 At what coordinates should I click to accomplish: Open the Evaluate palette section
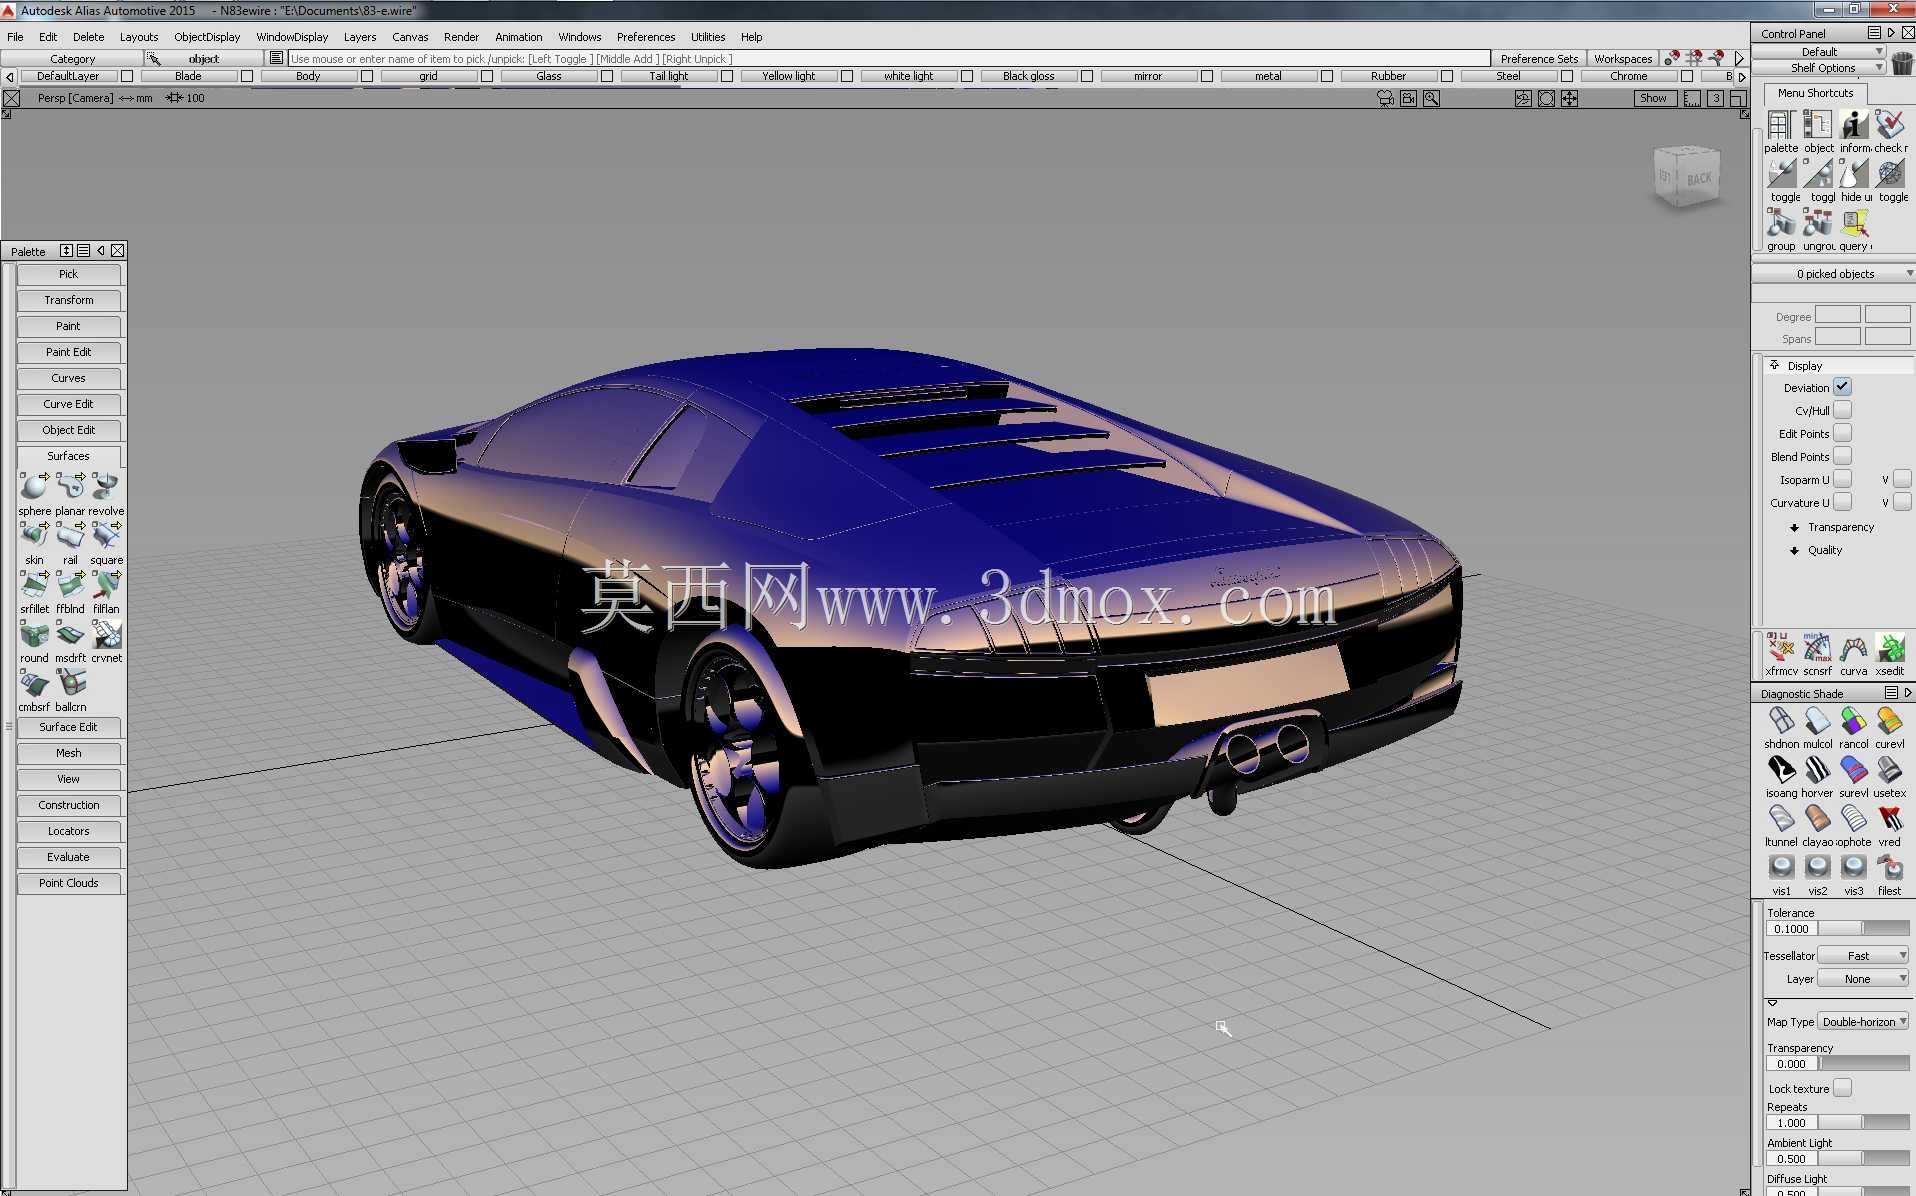point(69,857)
